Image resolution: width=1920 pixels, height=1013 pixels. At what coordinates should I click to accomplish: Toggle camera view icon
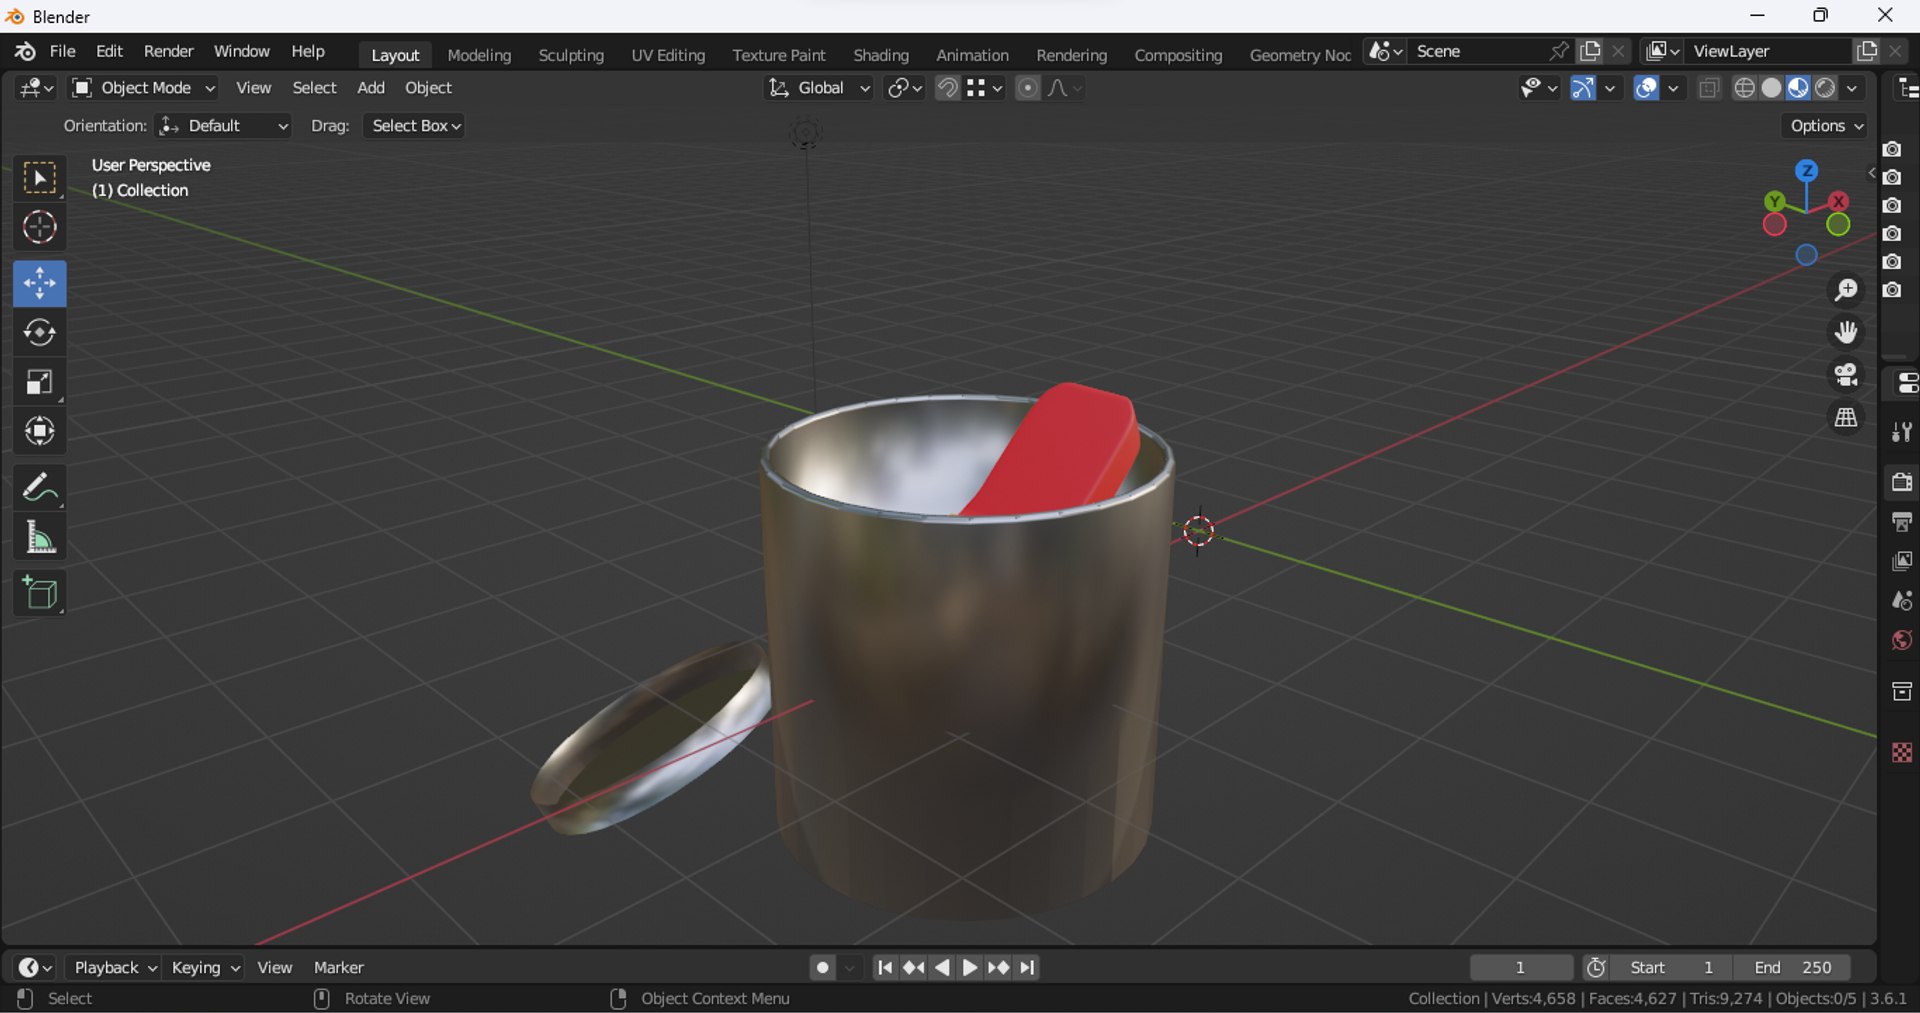click(x=1845, y=375)
